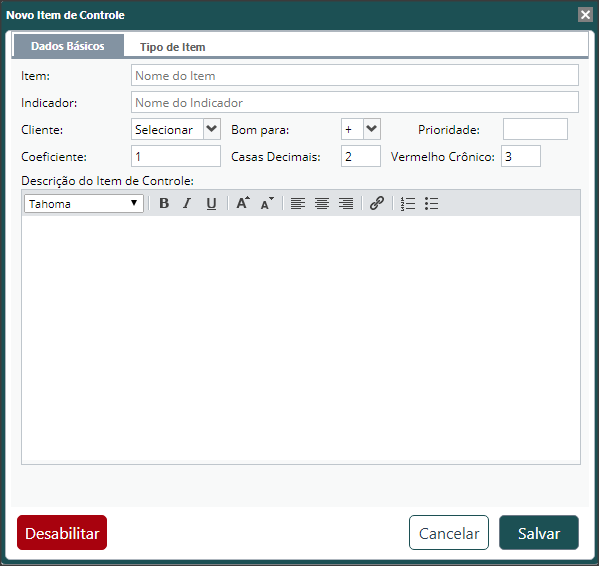Insert a bulleted list

(x=431, y=203)
